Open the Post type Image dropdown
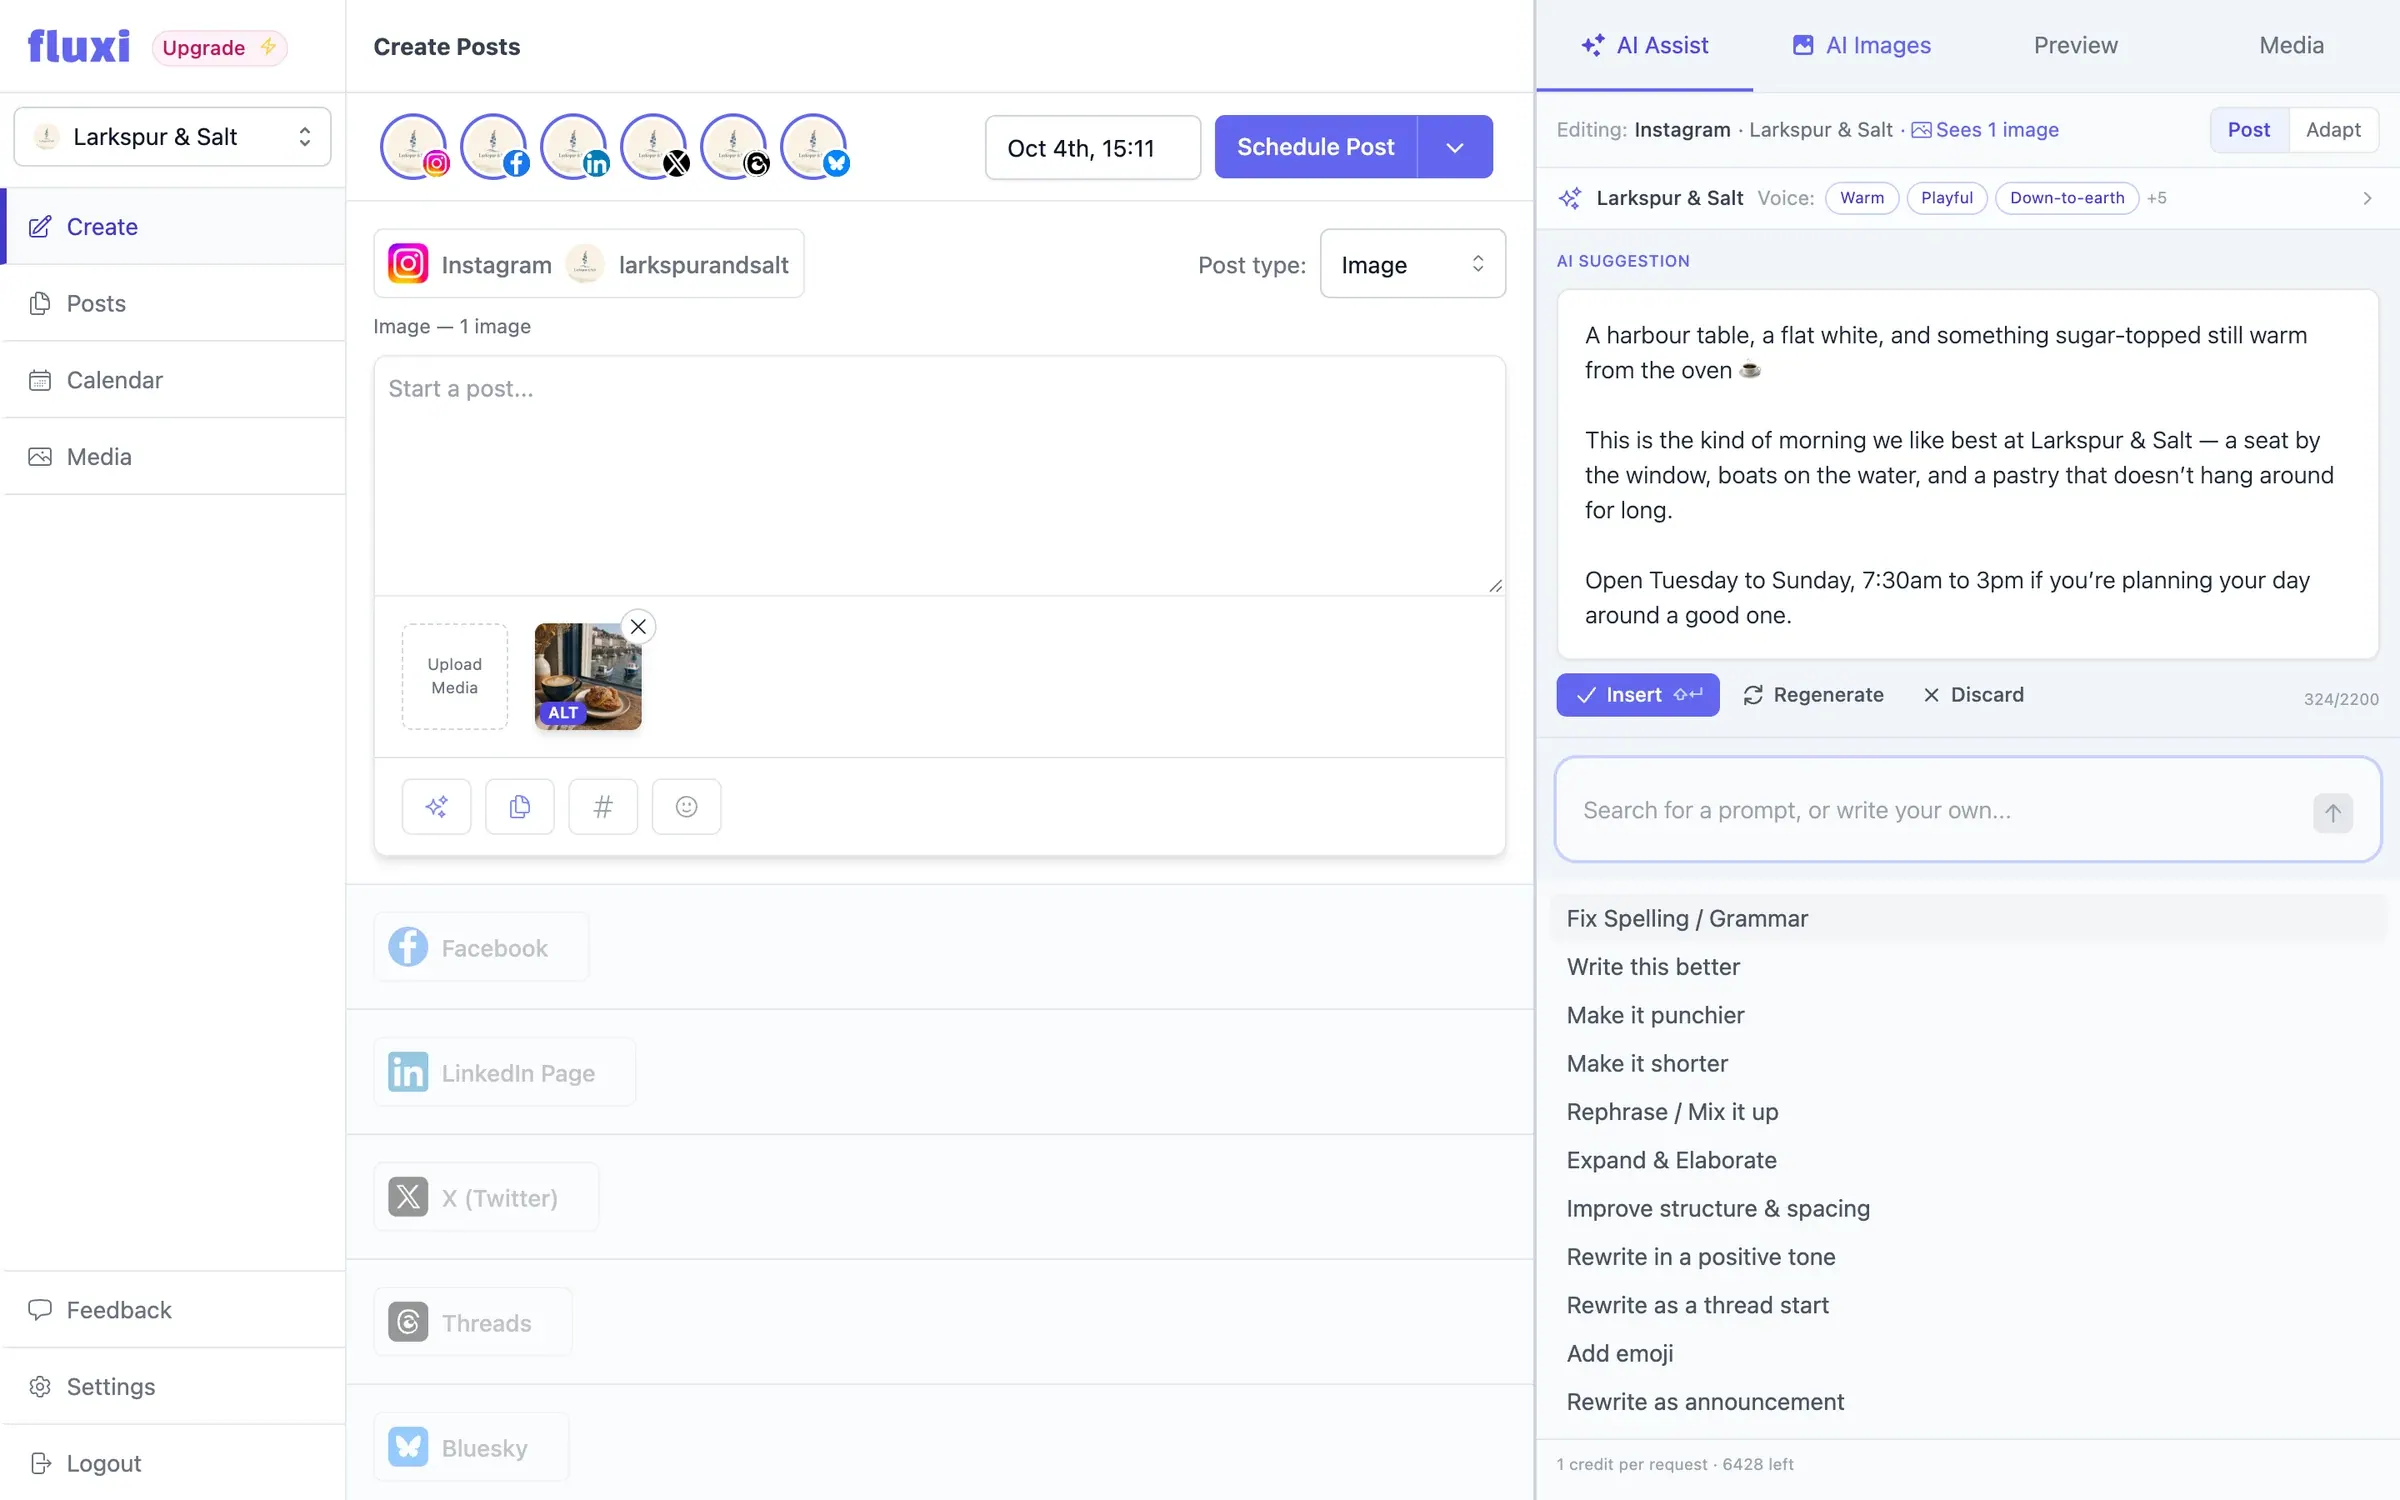This screenshot has width=2400, height=1500. click(x=1412, y=264)
